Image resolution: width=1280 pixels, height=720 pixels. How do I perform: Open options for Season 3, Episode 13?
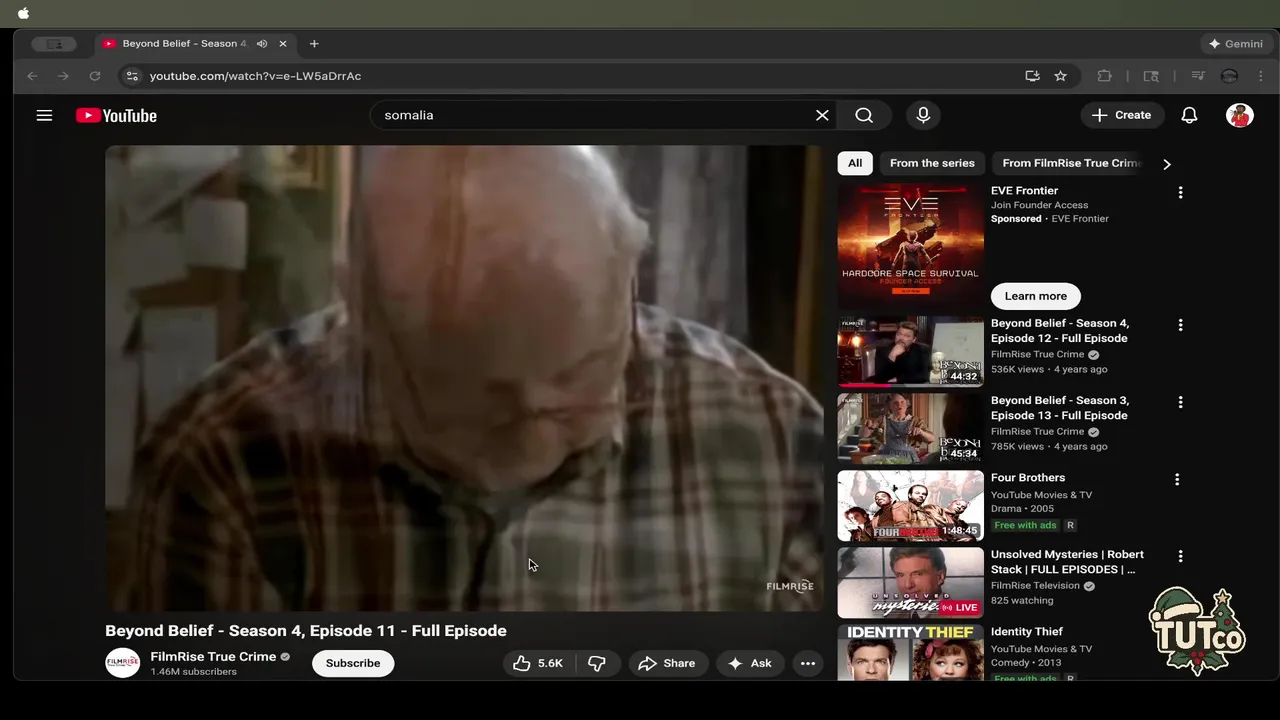1180,402
